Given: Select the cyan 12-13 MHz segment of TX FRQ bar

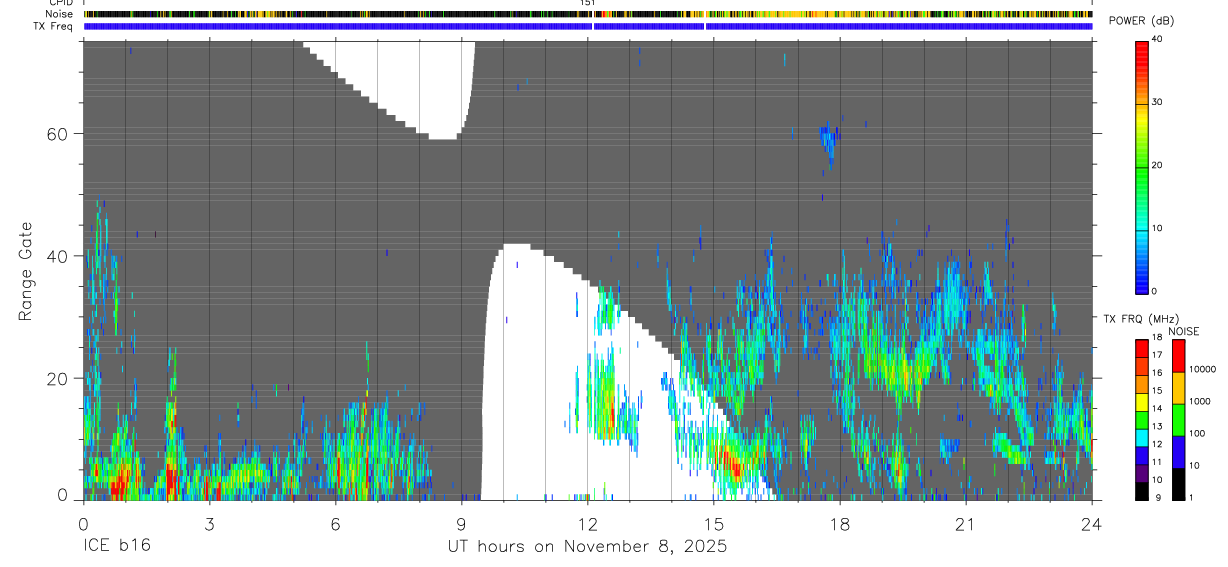Looking at the screenshot, I should 1142,438.
